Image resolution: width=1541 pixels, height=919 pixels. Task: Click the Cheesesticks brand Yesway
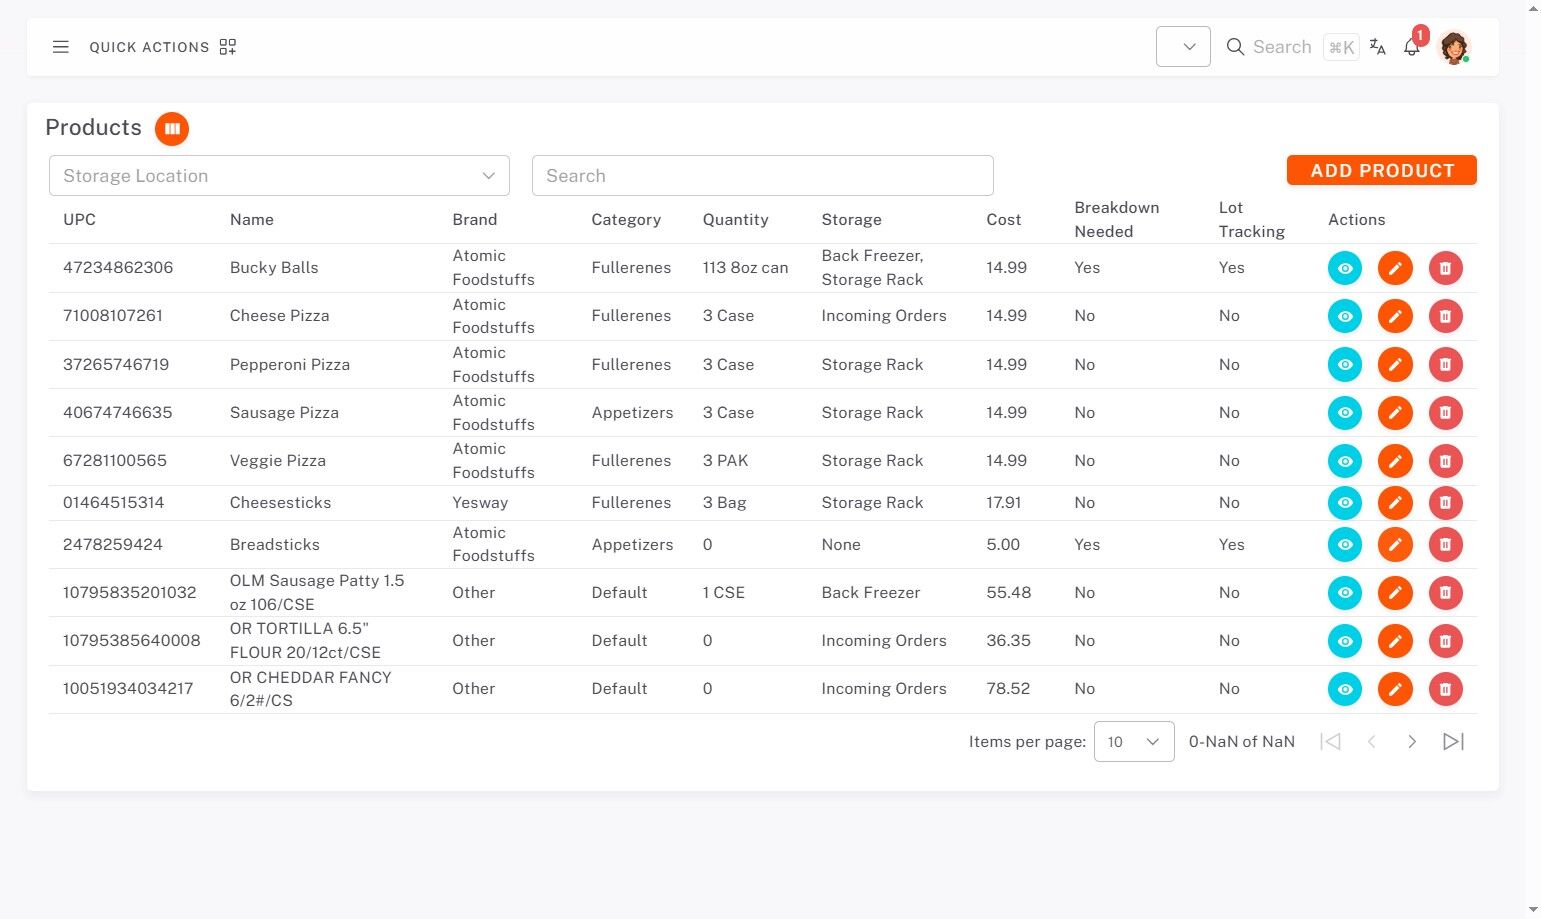(x=480, y=503)
